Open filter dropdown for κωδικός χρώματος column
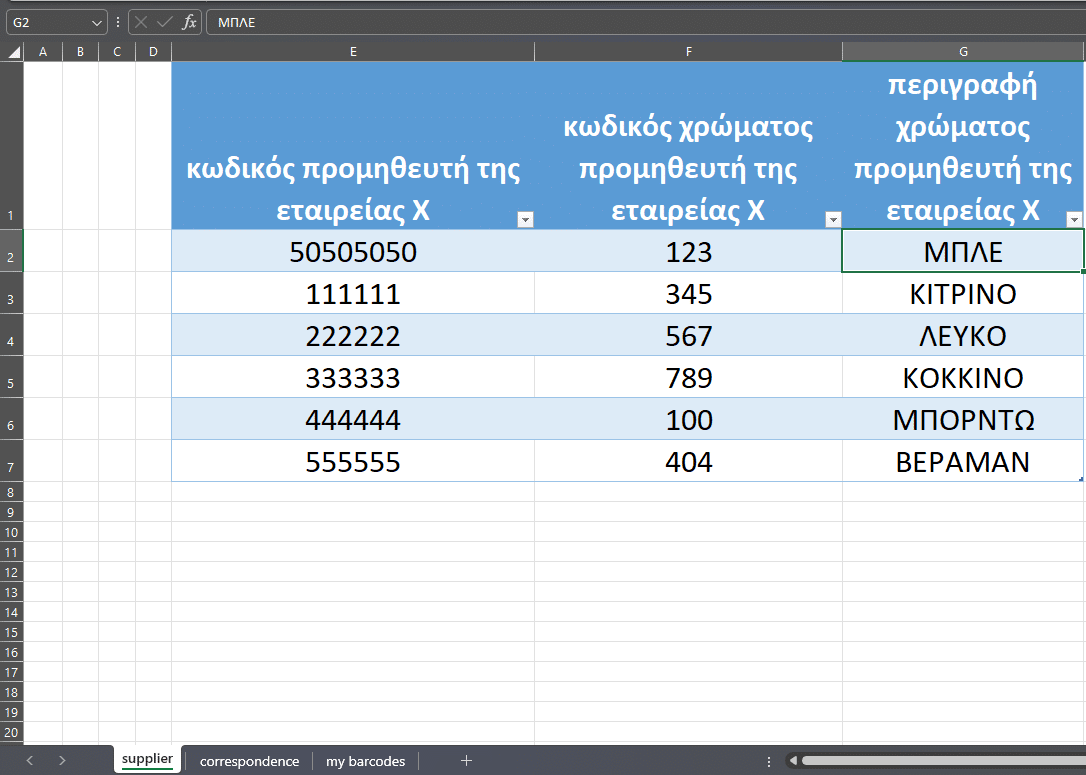This screenshot has height=775, width=1086. click(x=832, y=220)
